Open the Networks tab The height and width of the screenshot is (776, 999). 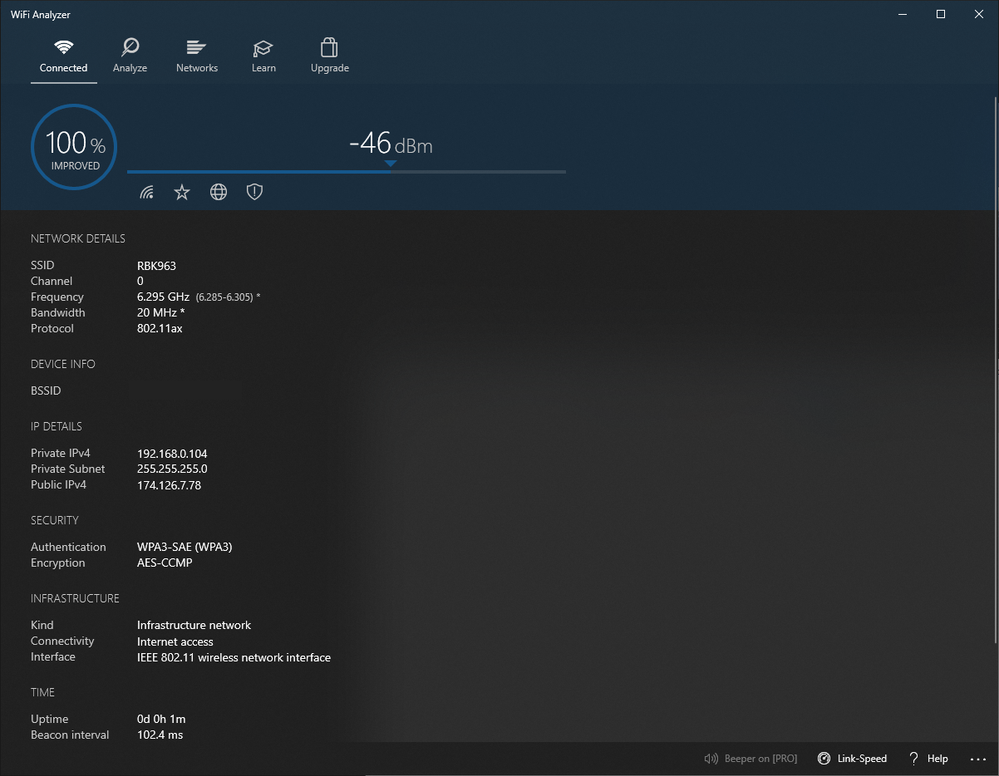(197, 56)
